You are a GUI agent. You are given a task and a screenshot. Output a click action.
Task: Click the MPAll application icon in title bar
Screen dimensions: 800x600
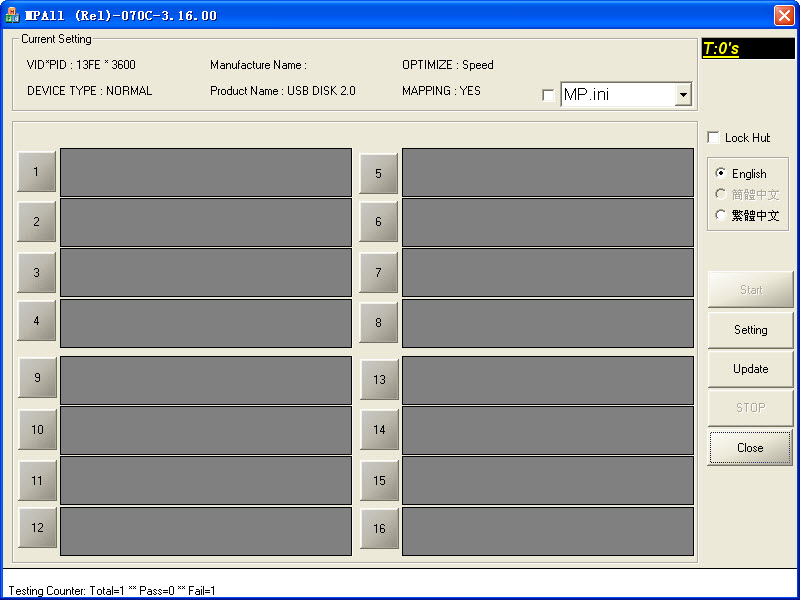12,15
